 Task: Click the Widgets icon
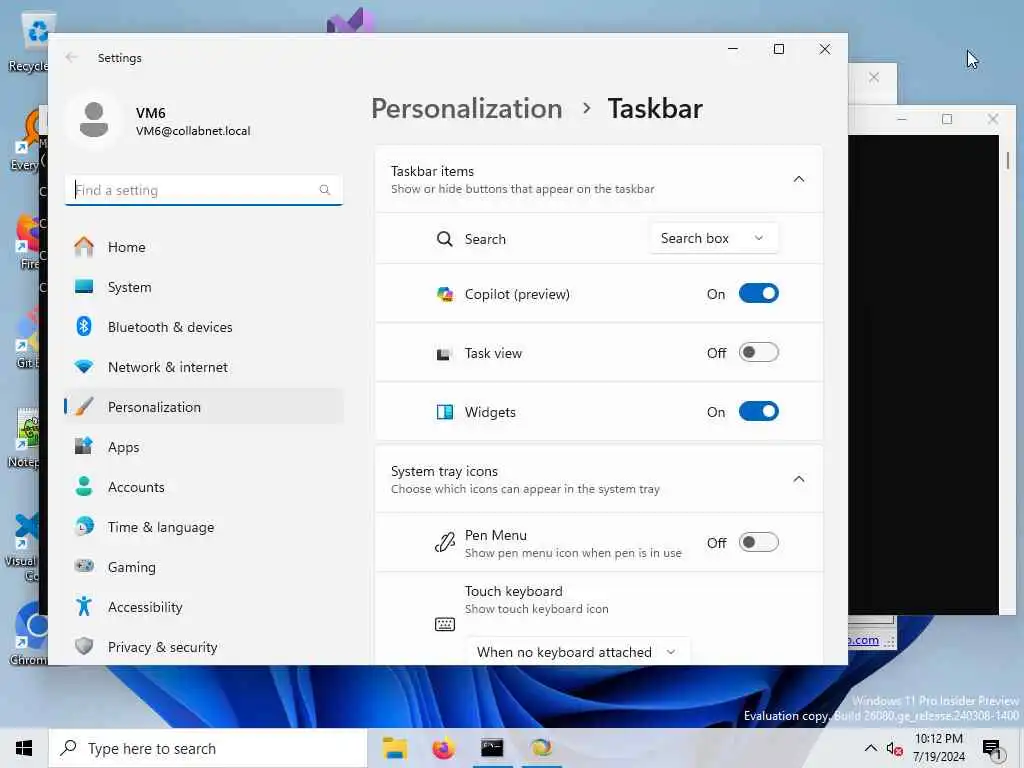[445, 412]
